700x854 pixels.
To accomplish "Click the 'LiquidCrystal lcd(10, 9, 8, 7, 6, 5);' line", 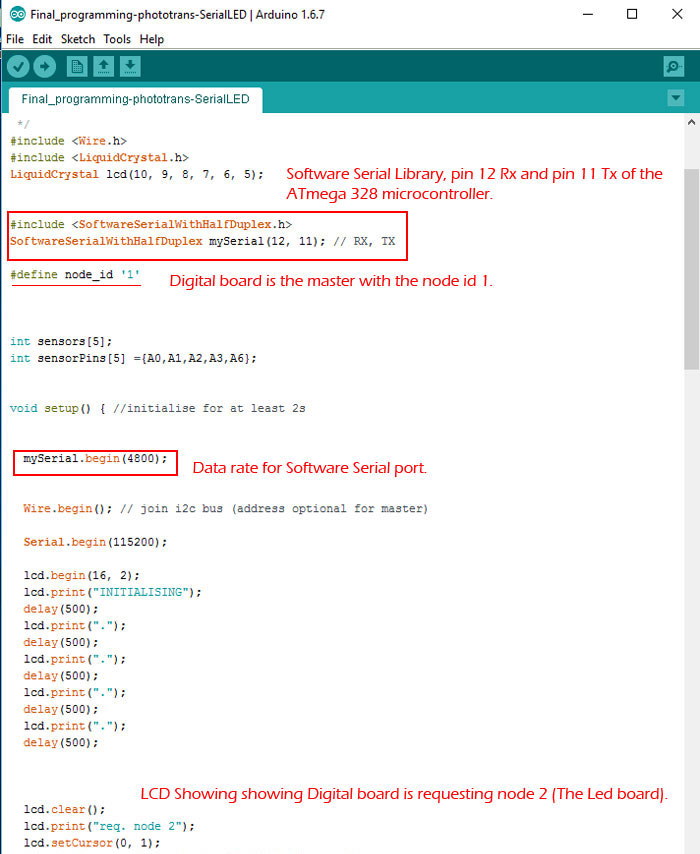I will 137,174.
